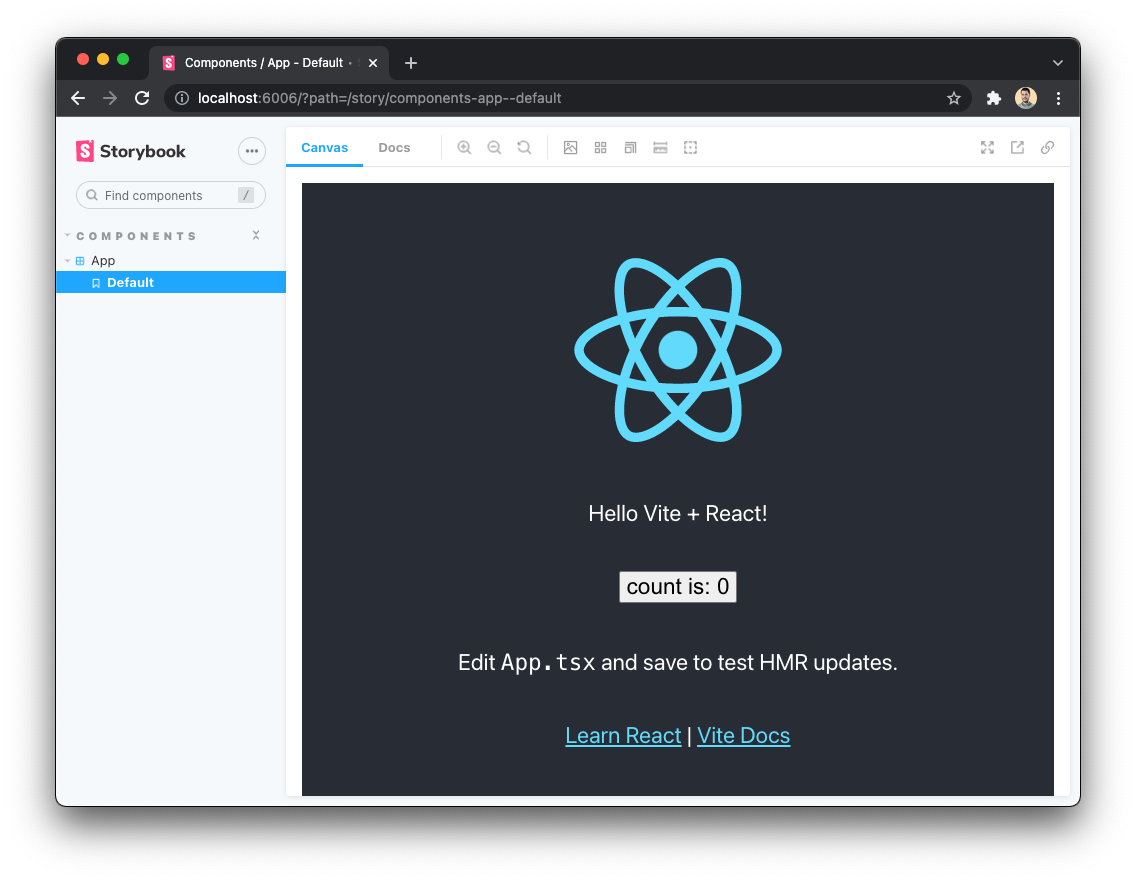
Task: Enter full screen canvas mode
Action: 987,148
